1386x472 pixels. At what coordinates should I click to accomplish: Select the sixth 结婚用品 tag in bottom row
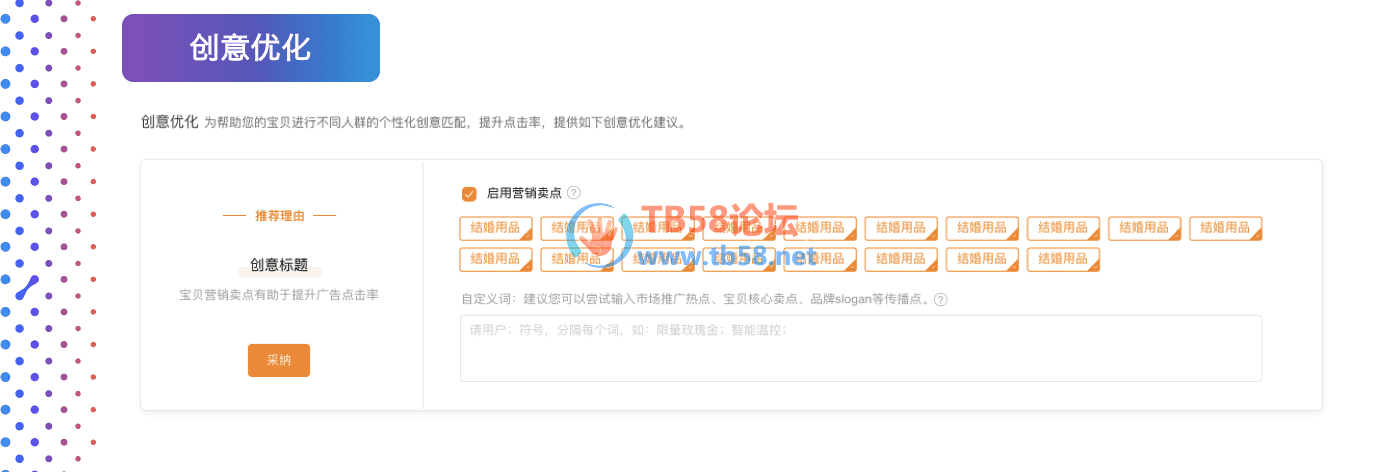click(x=901, y=259)
